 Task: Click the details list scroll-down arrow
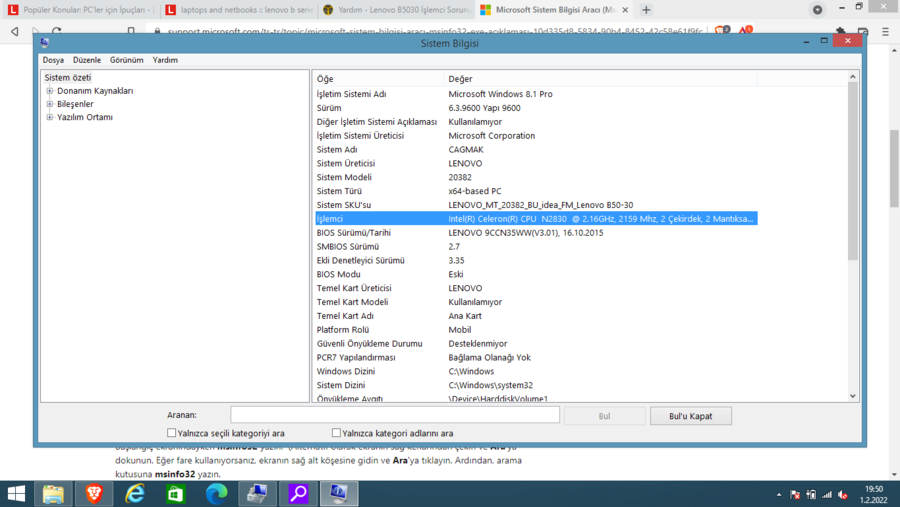852,396
